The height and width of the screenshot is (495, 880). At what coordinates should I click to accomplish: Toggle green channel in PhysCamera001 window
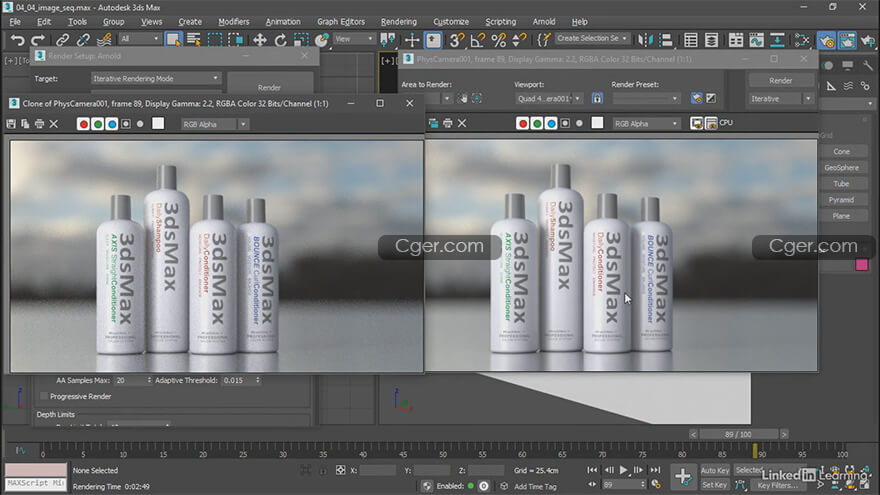click(x=537, y=123)
